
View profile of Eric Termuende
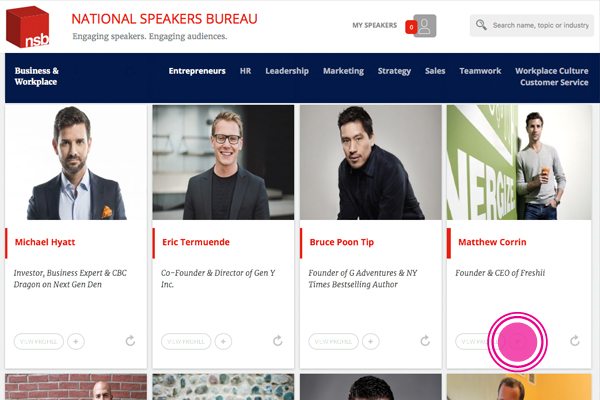[x=186, y=341]
